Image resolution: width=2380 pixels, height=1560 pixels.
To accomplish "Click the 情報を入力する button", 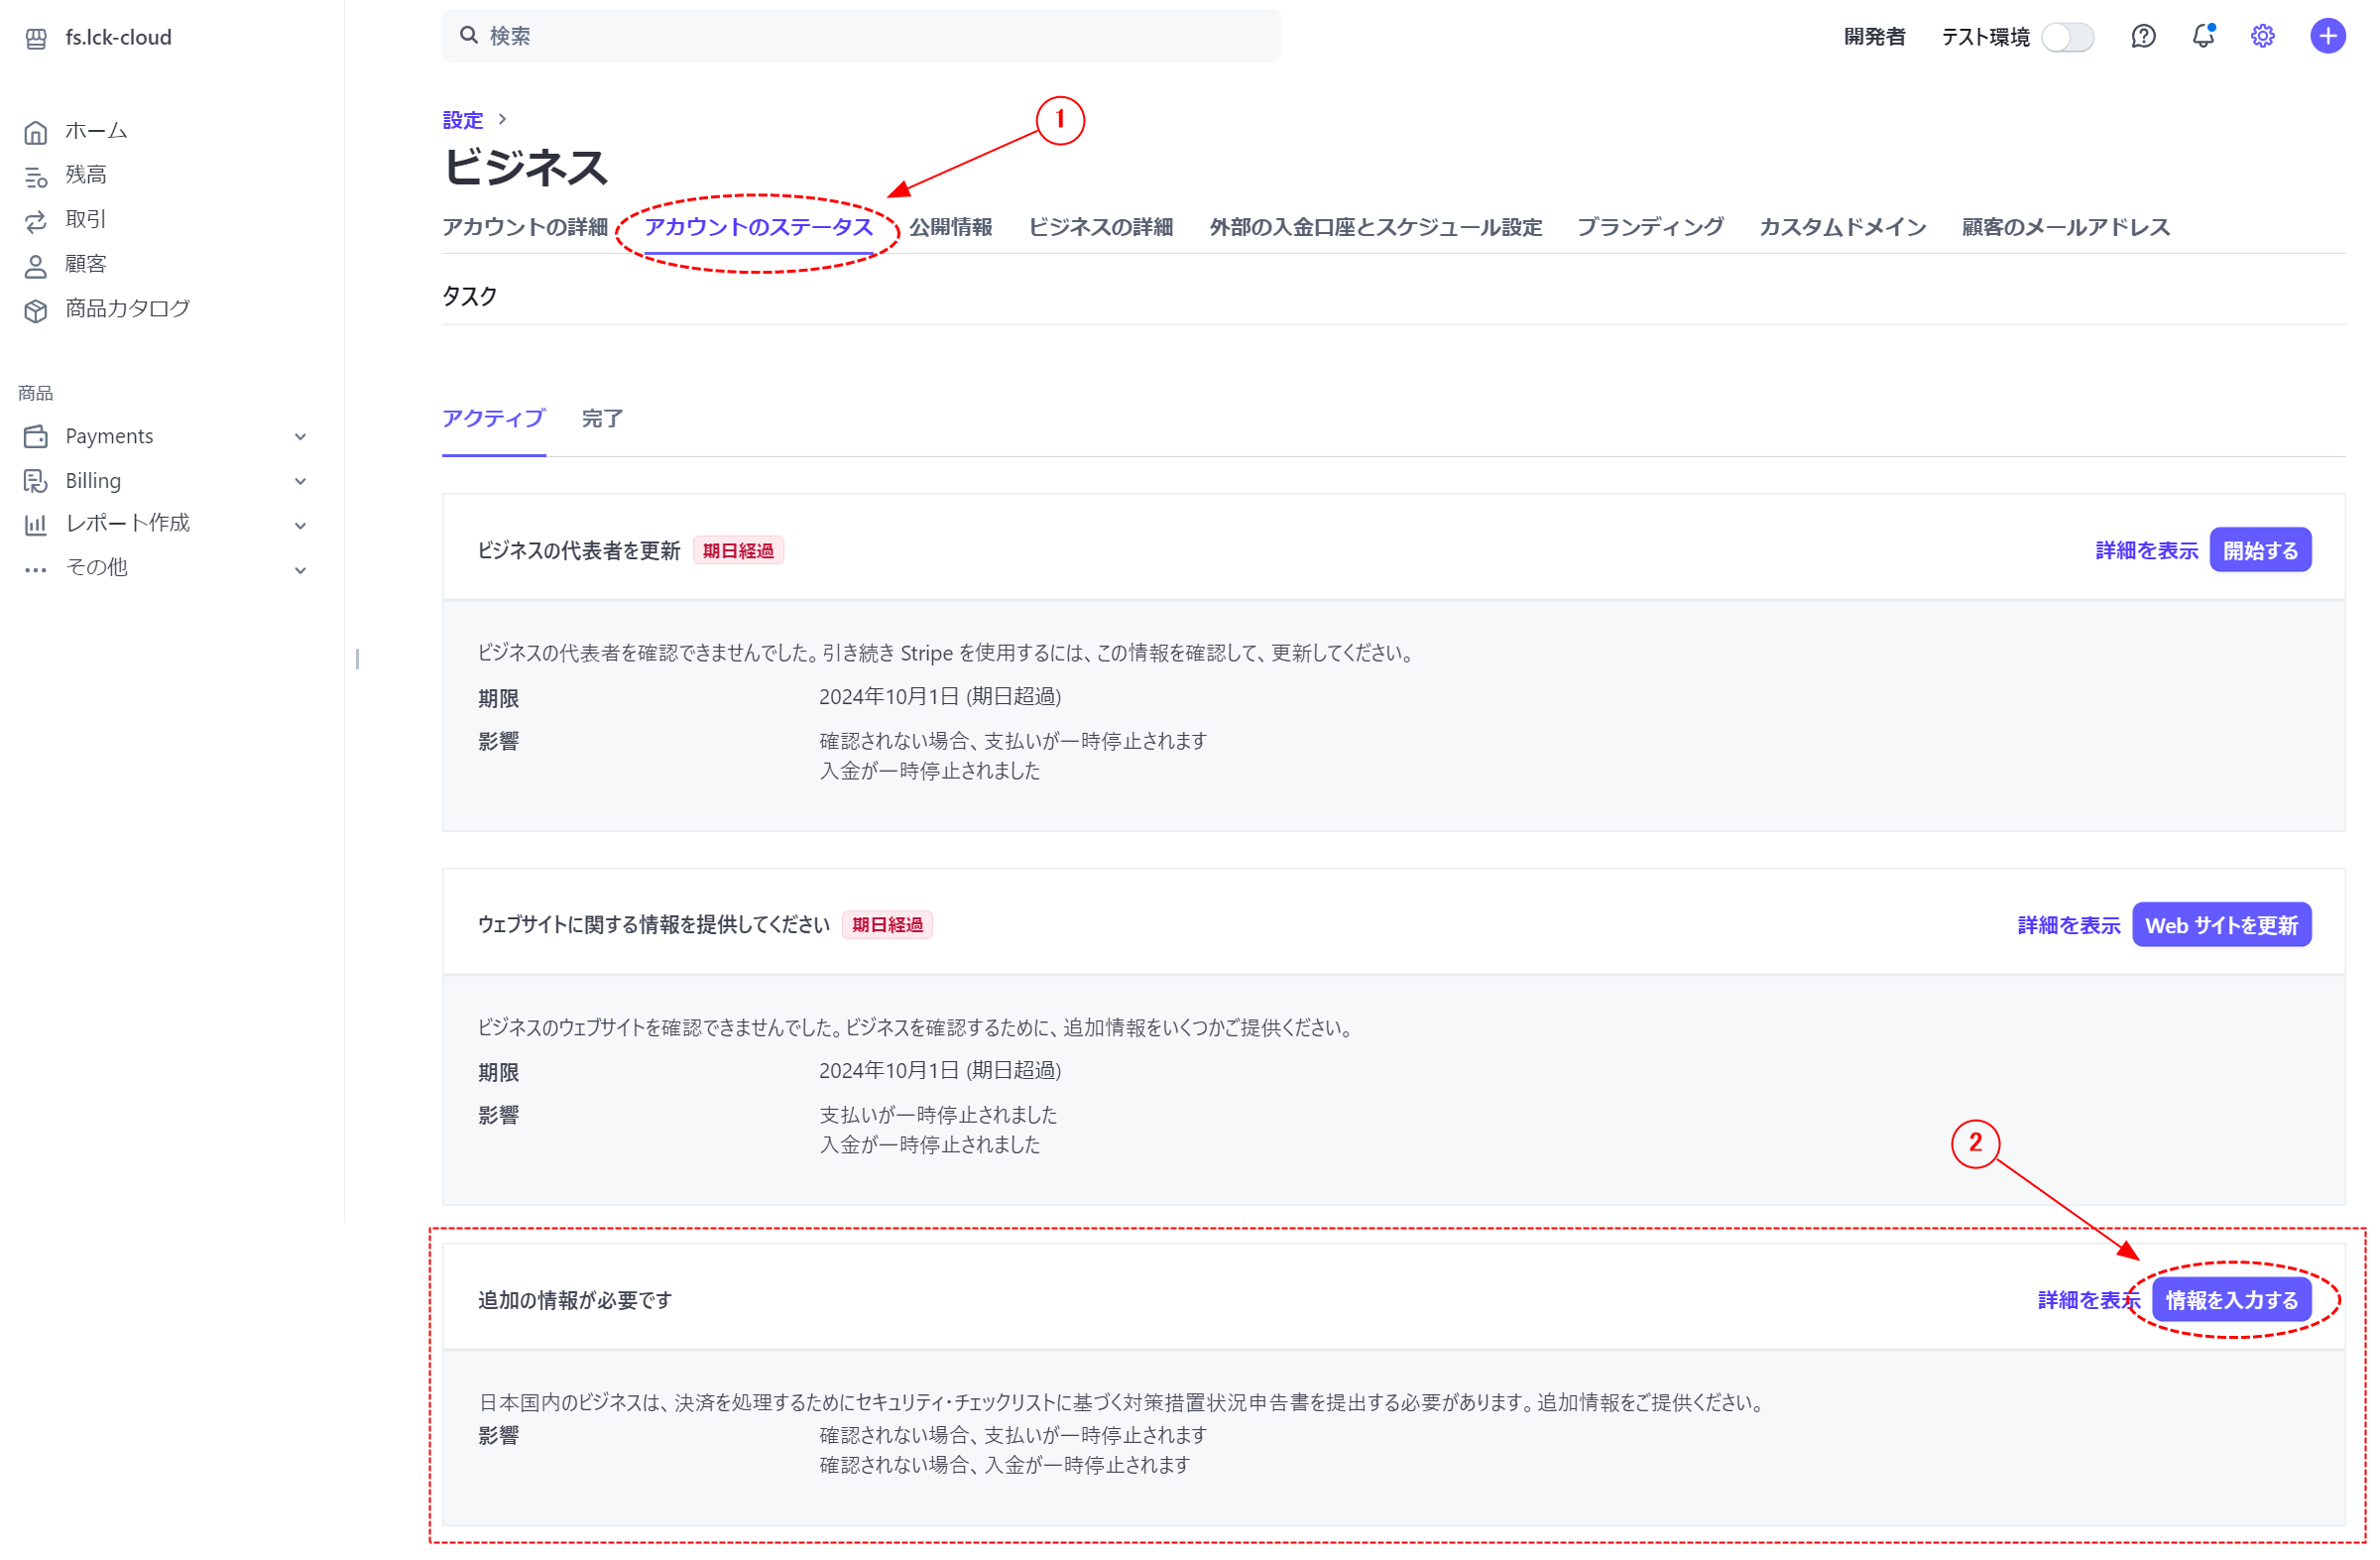I will coord(2235,1299).
